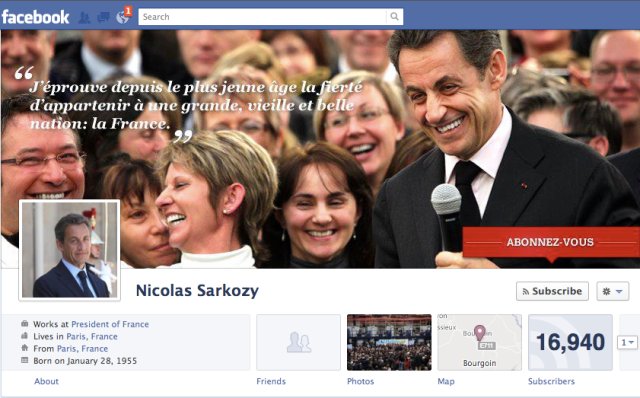Image resolution: width=640 pixels, height=398 pixels.
Task: Open the Map section label
Action: click(446, 381)
